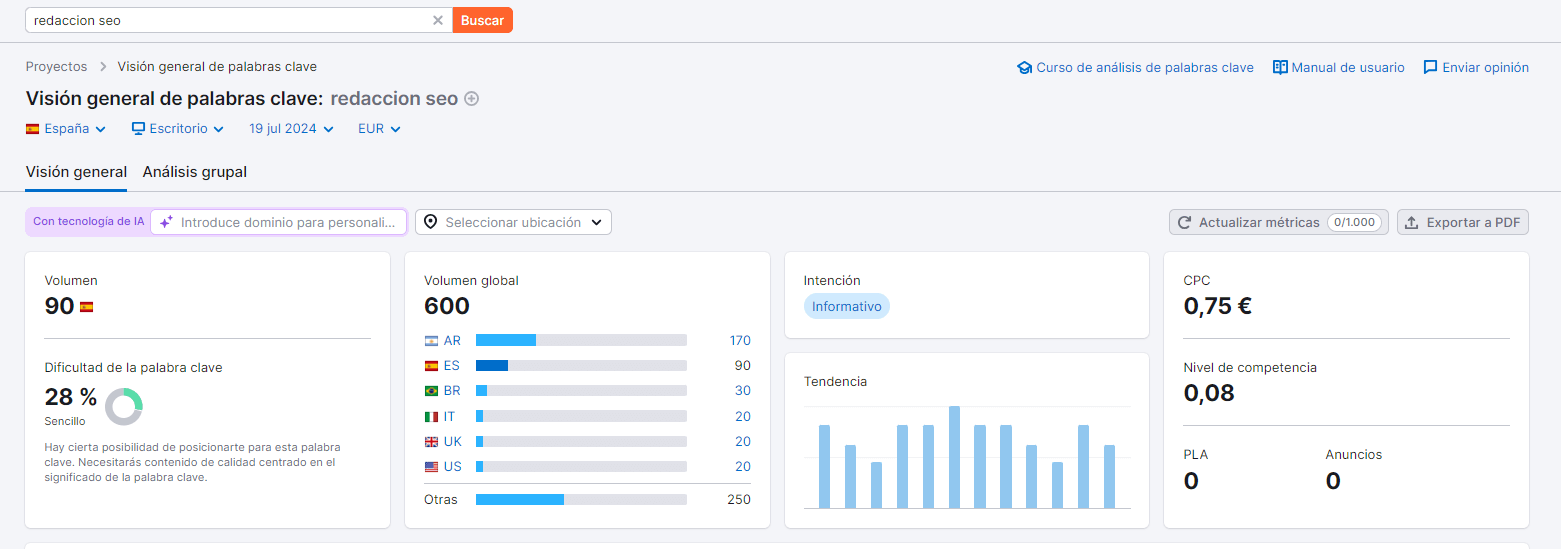Click the orange Buscar button
The width and height of the screenshot is (1561, 549).
point(482,20)
